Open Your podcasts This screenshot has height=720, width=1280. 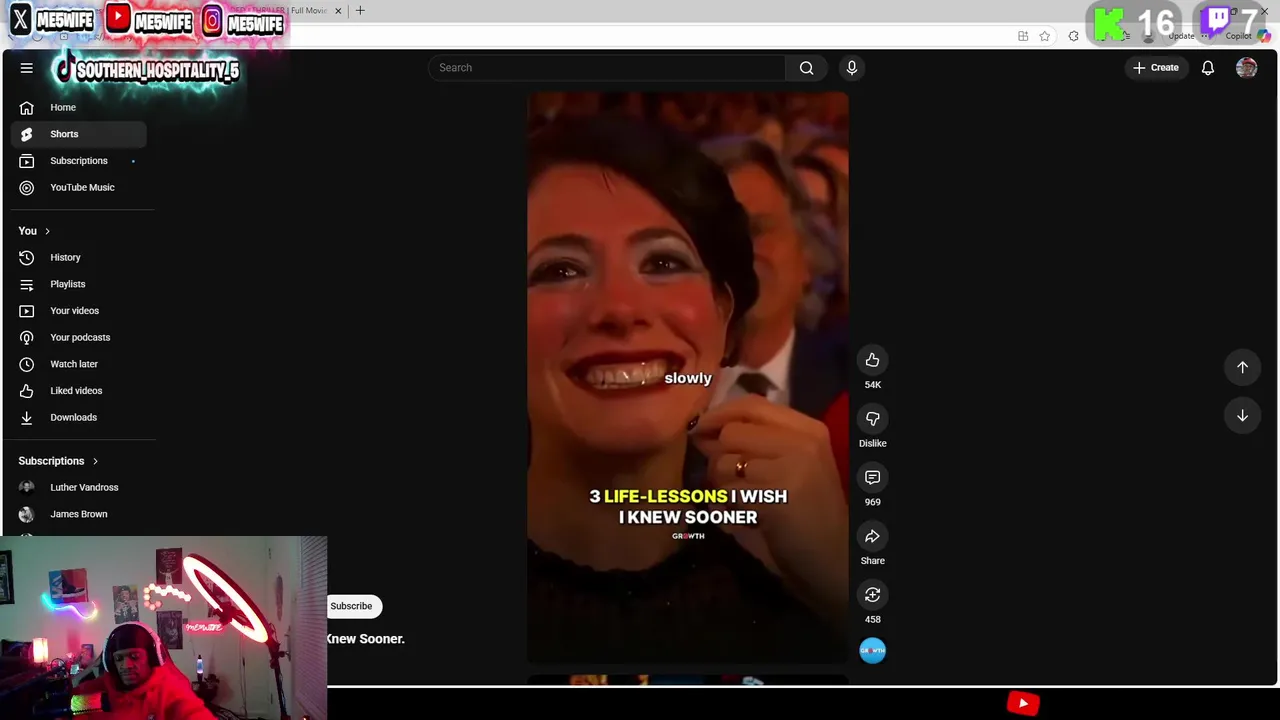point(79,337)
